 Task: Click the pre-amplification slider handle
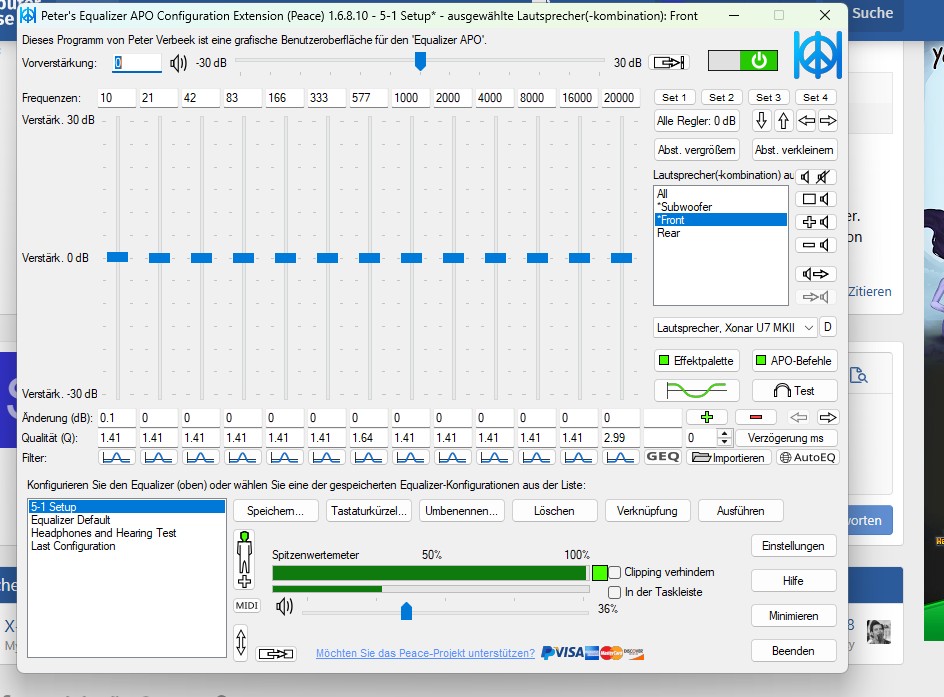[x=420, y=61]
